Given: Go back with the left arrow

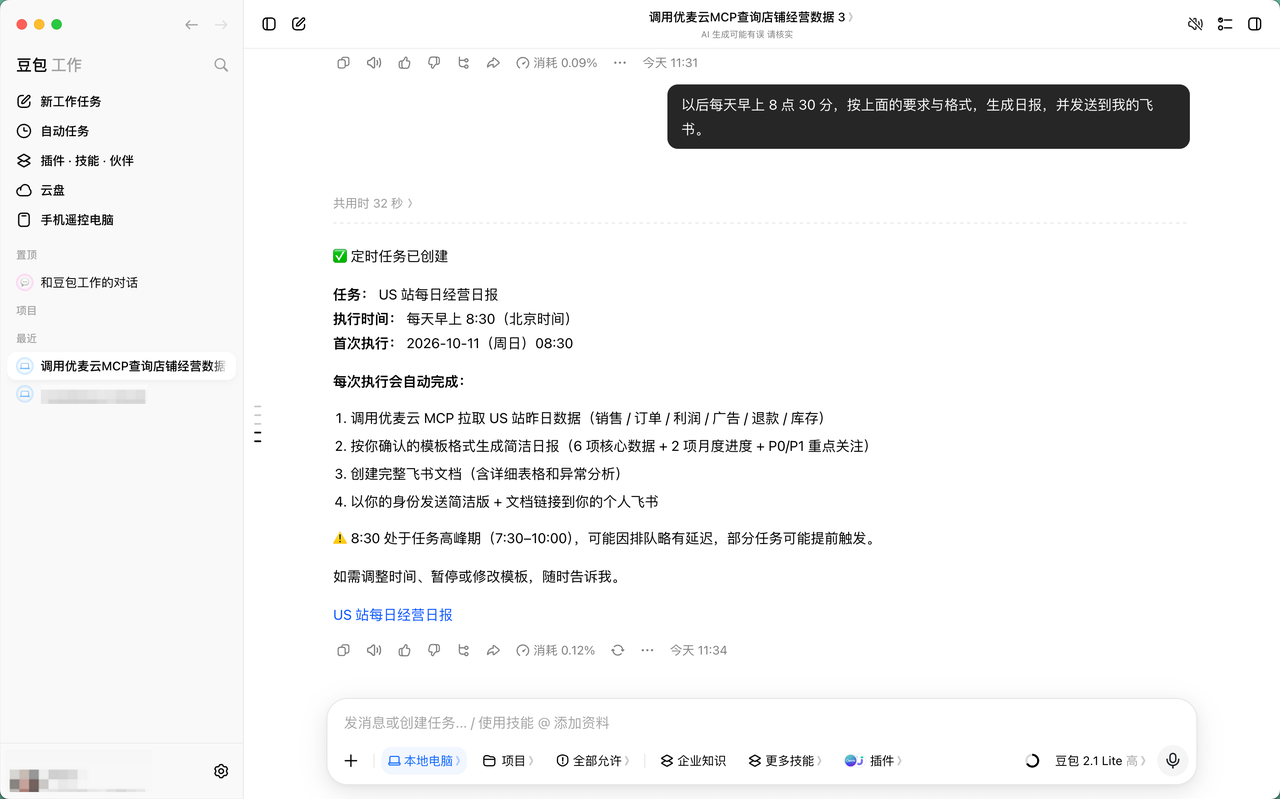Looking at the screenshot, I should pos(191,24).
